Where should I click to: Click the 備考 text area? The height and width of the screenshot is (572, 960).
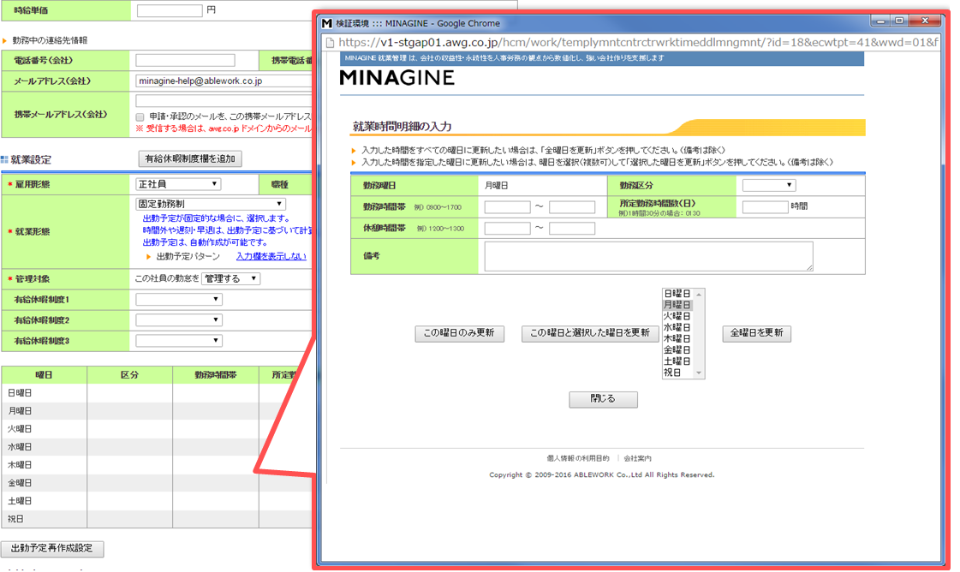(649, 256)
